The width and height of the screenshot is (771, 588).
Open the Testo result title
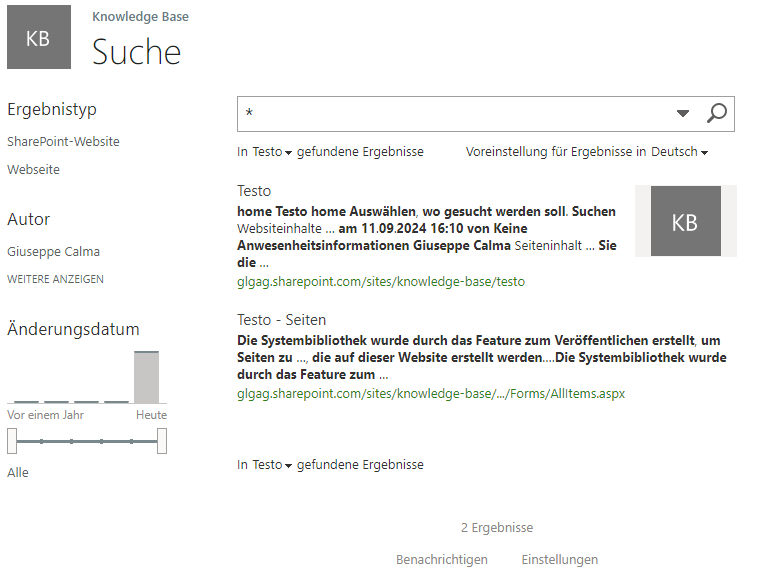[x=254, y=191]
